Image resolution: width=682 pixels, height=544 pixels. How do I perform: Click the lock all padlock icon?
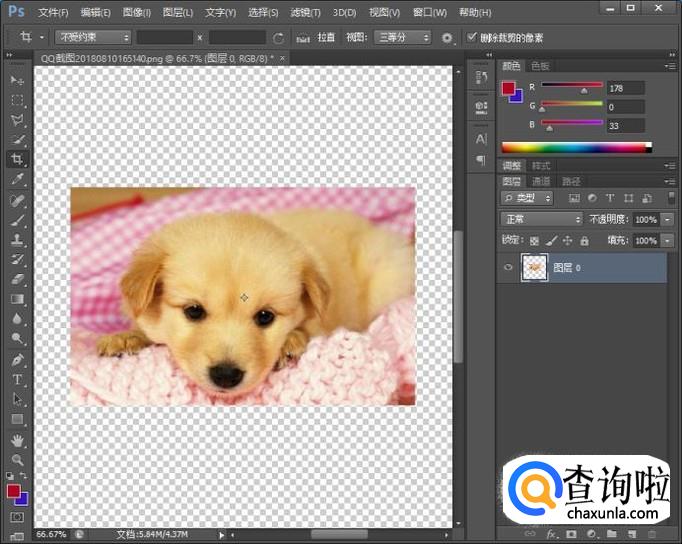pyautogui.click(x=586, y=241)
